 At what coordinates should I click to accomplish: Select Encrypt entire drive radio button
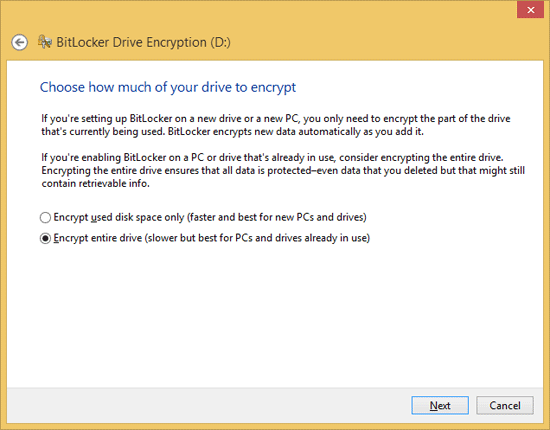click(45, 238)
